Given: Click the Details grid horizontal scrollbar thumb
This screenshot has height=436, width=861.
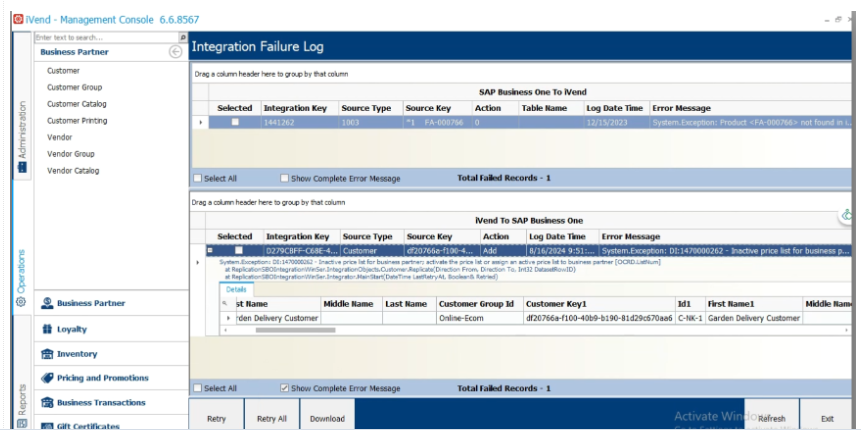Looking at the screenshot, I should pyautogui.click(x=295, y=330).
